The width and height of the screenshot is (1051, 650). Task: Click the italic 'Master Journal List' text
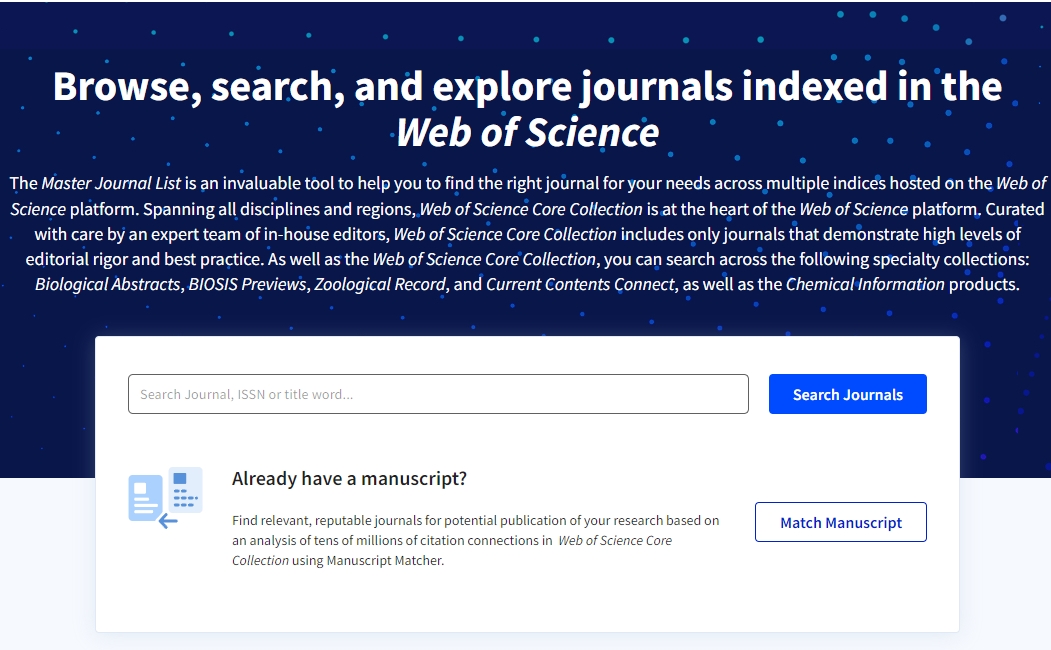pyautogui.click(x=111, y=183)
